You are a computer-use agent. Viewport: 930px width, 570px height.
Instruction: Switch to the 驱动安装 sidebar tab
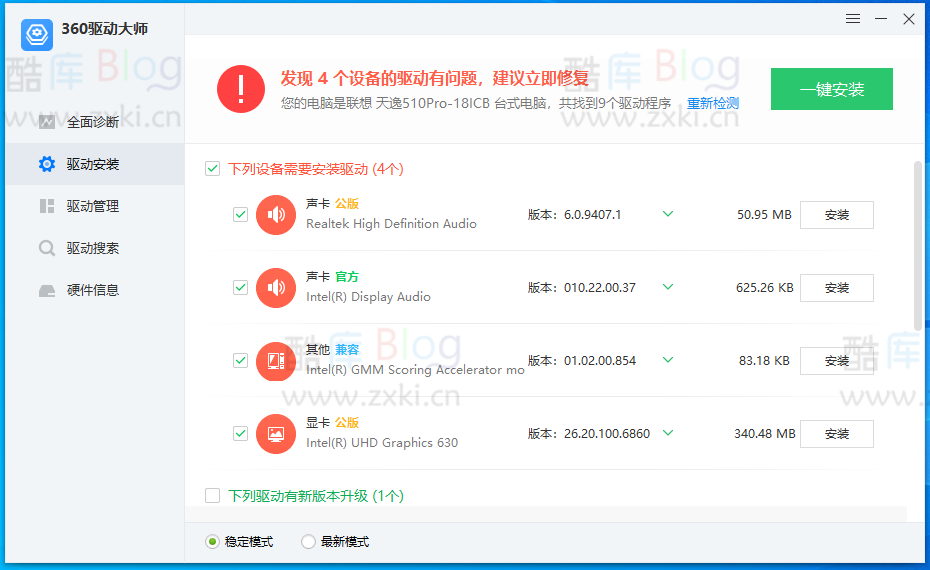(x=95, y=164)
